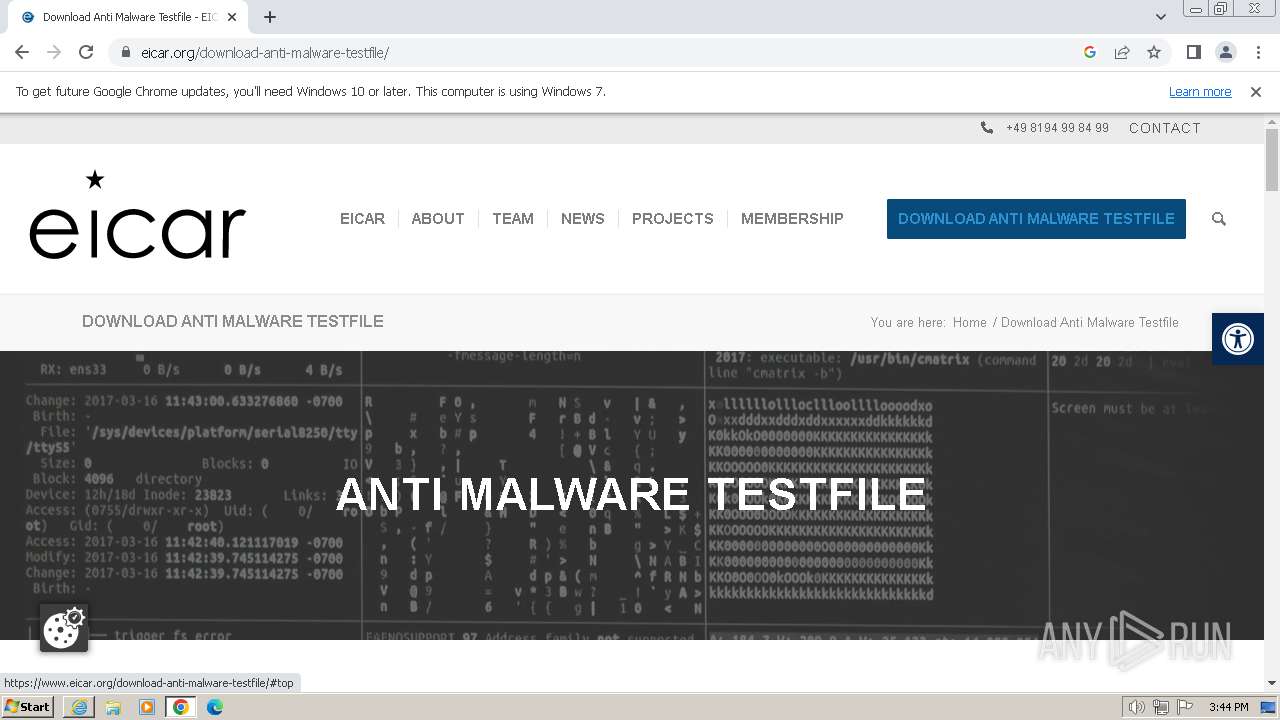Open the Chrome profile avatar
Image resolution: width=1280 pixels, height=720 pixels.
pyautogui.click(x=1225, y=52)
